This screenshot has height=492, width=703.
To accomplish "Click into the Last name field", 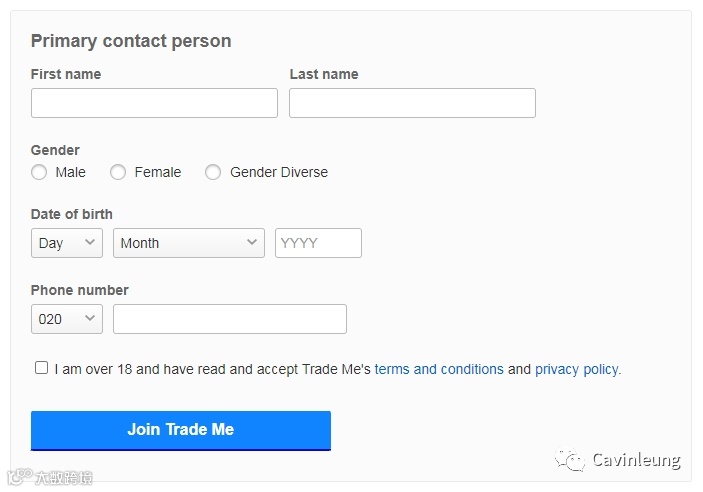I will [x=412, y=103].
